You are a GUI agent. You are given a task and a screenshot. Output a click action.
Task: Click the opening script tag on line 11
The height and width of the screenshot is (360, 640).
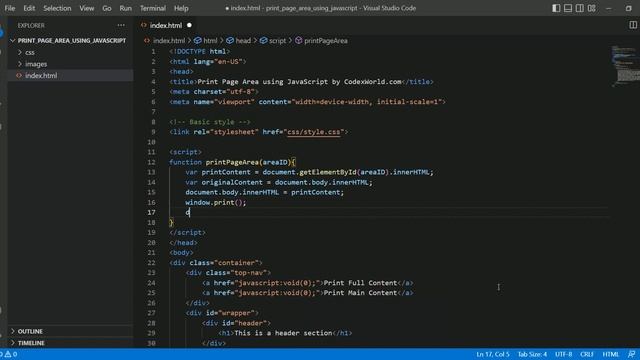coord(185,152)
